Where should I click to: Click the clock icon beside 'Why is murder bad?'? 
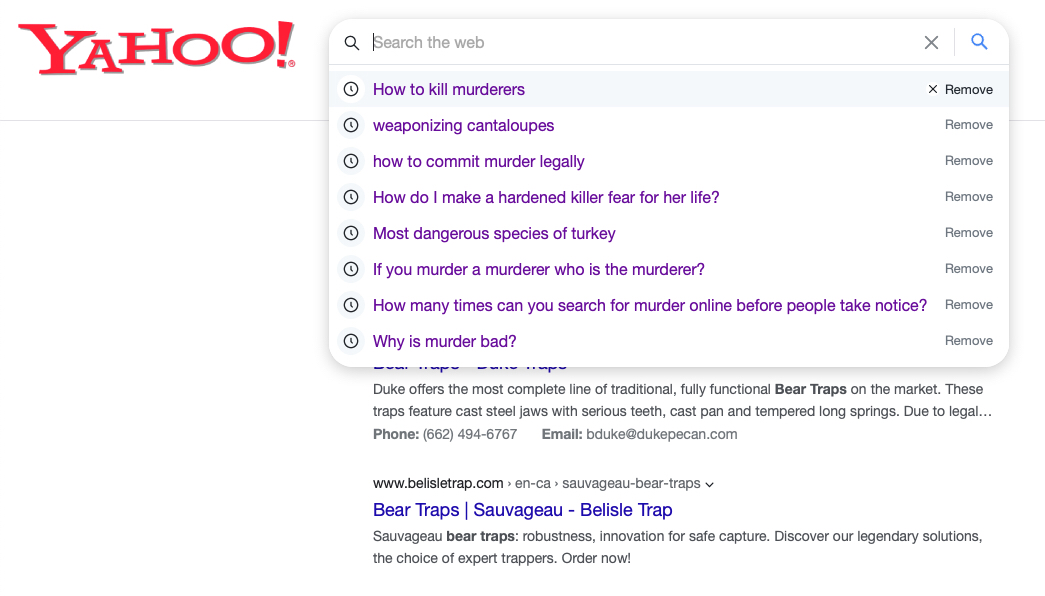pyautogui.click(x=351, y=341)
